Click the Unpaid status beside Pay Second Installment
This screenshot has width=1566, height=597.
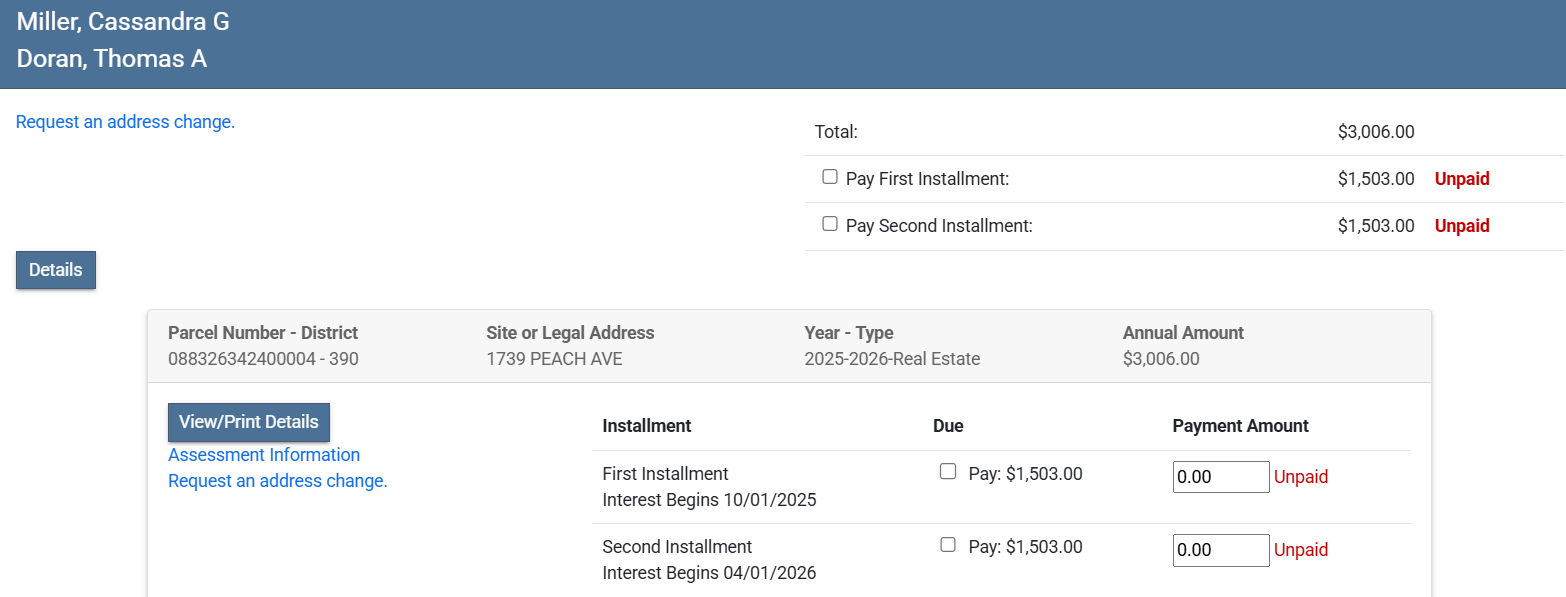tap(1461, 226)
